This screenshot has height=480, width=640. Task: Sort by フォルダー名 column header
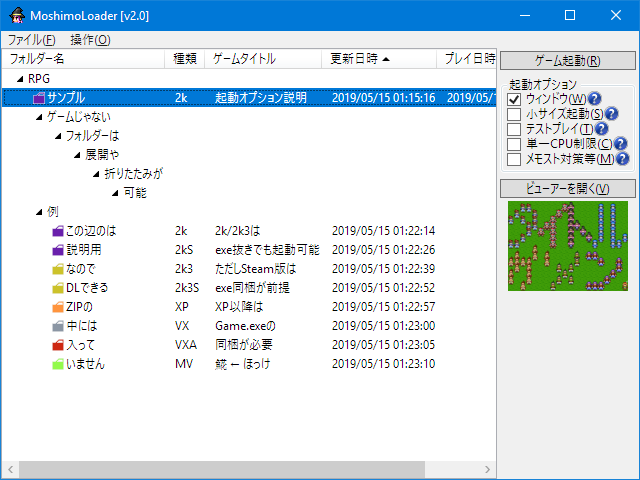pos(83,59)
